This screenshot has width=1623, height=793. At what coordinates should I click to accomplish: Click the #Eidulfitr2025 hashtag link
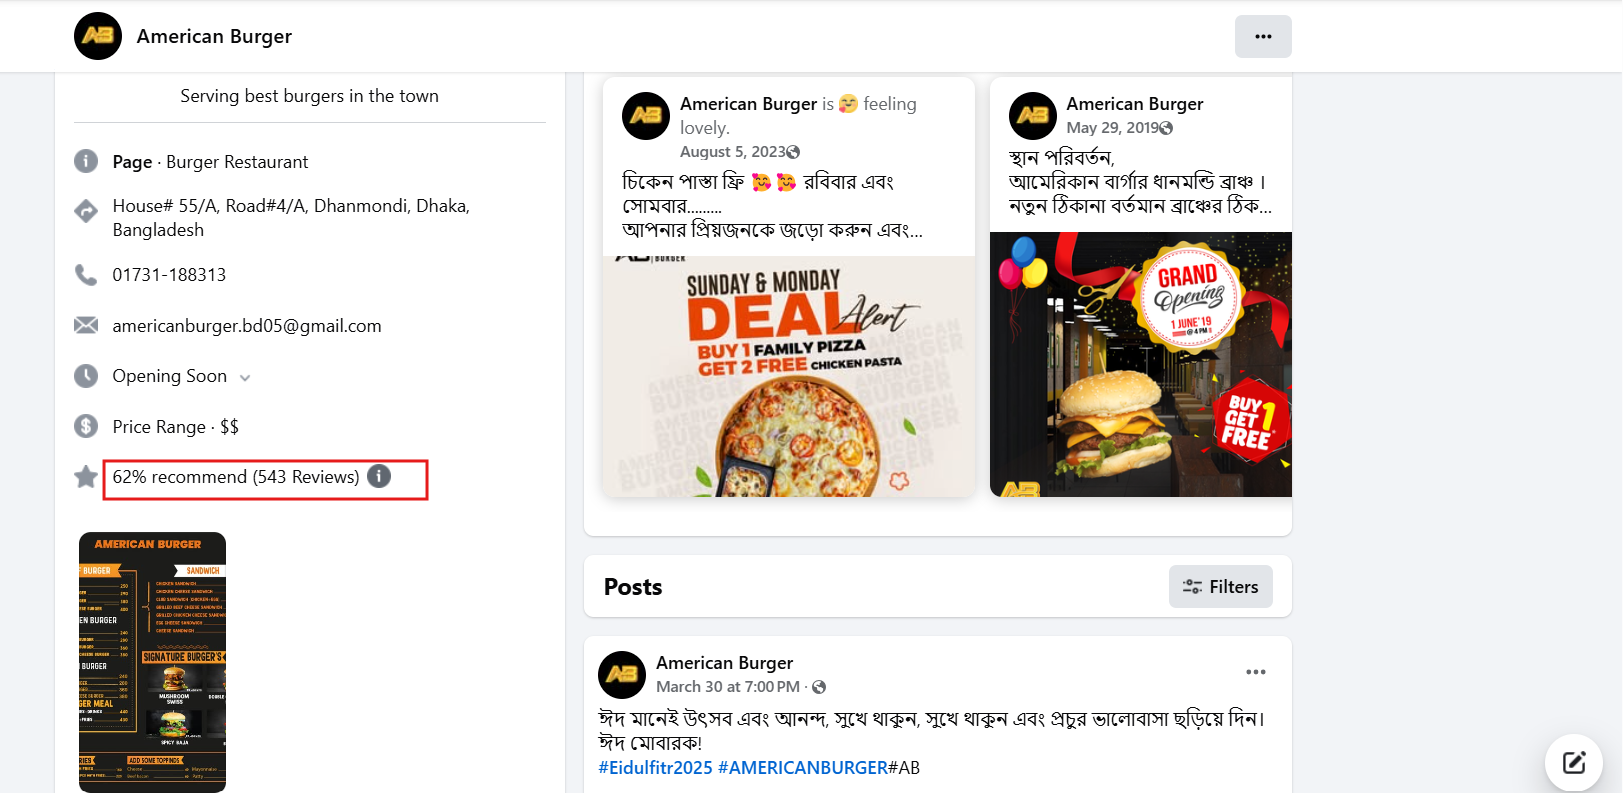point(655,768)
